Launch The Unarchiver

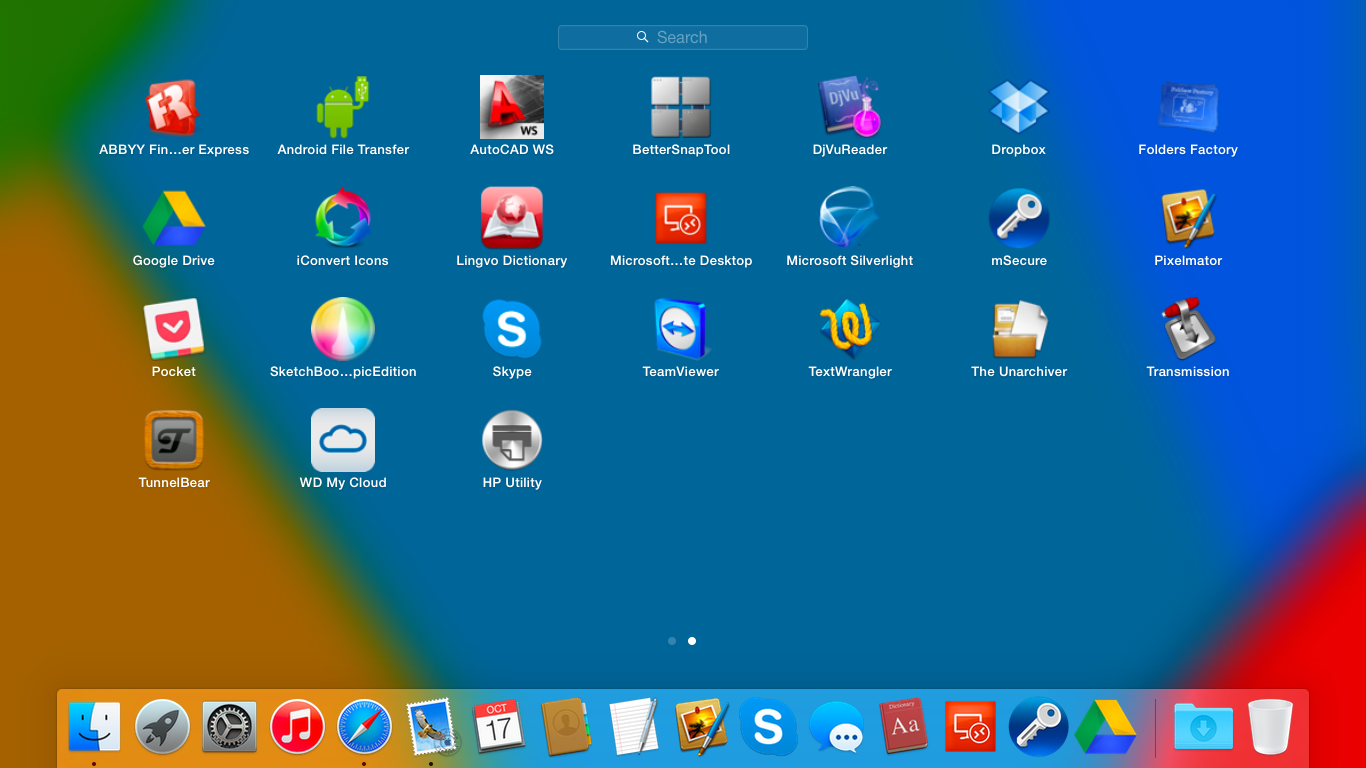tap(1019, 330)
